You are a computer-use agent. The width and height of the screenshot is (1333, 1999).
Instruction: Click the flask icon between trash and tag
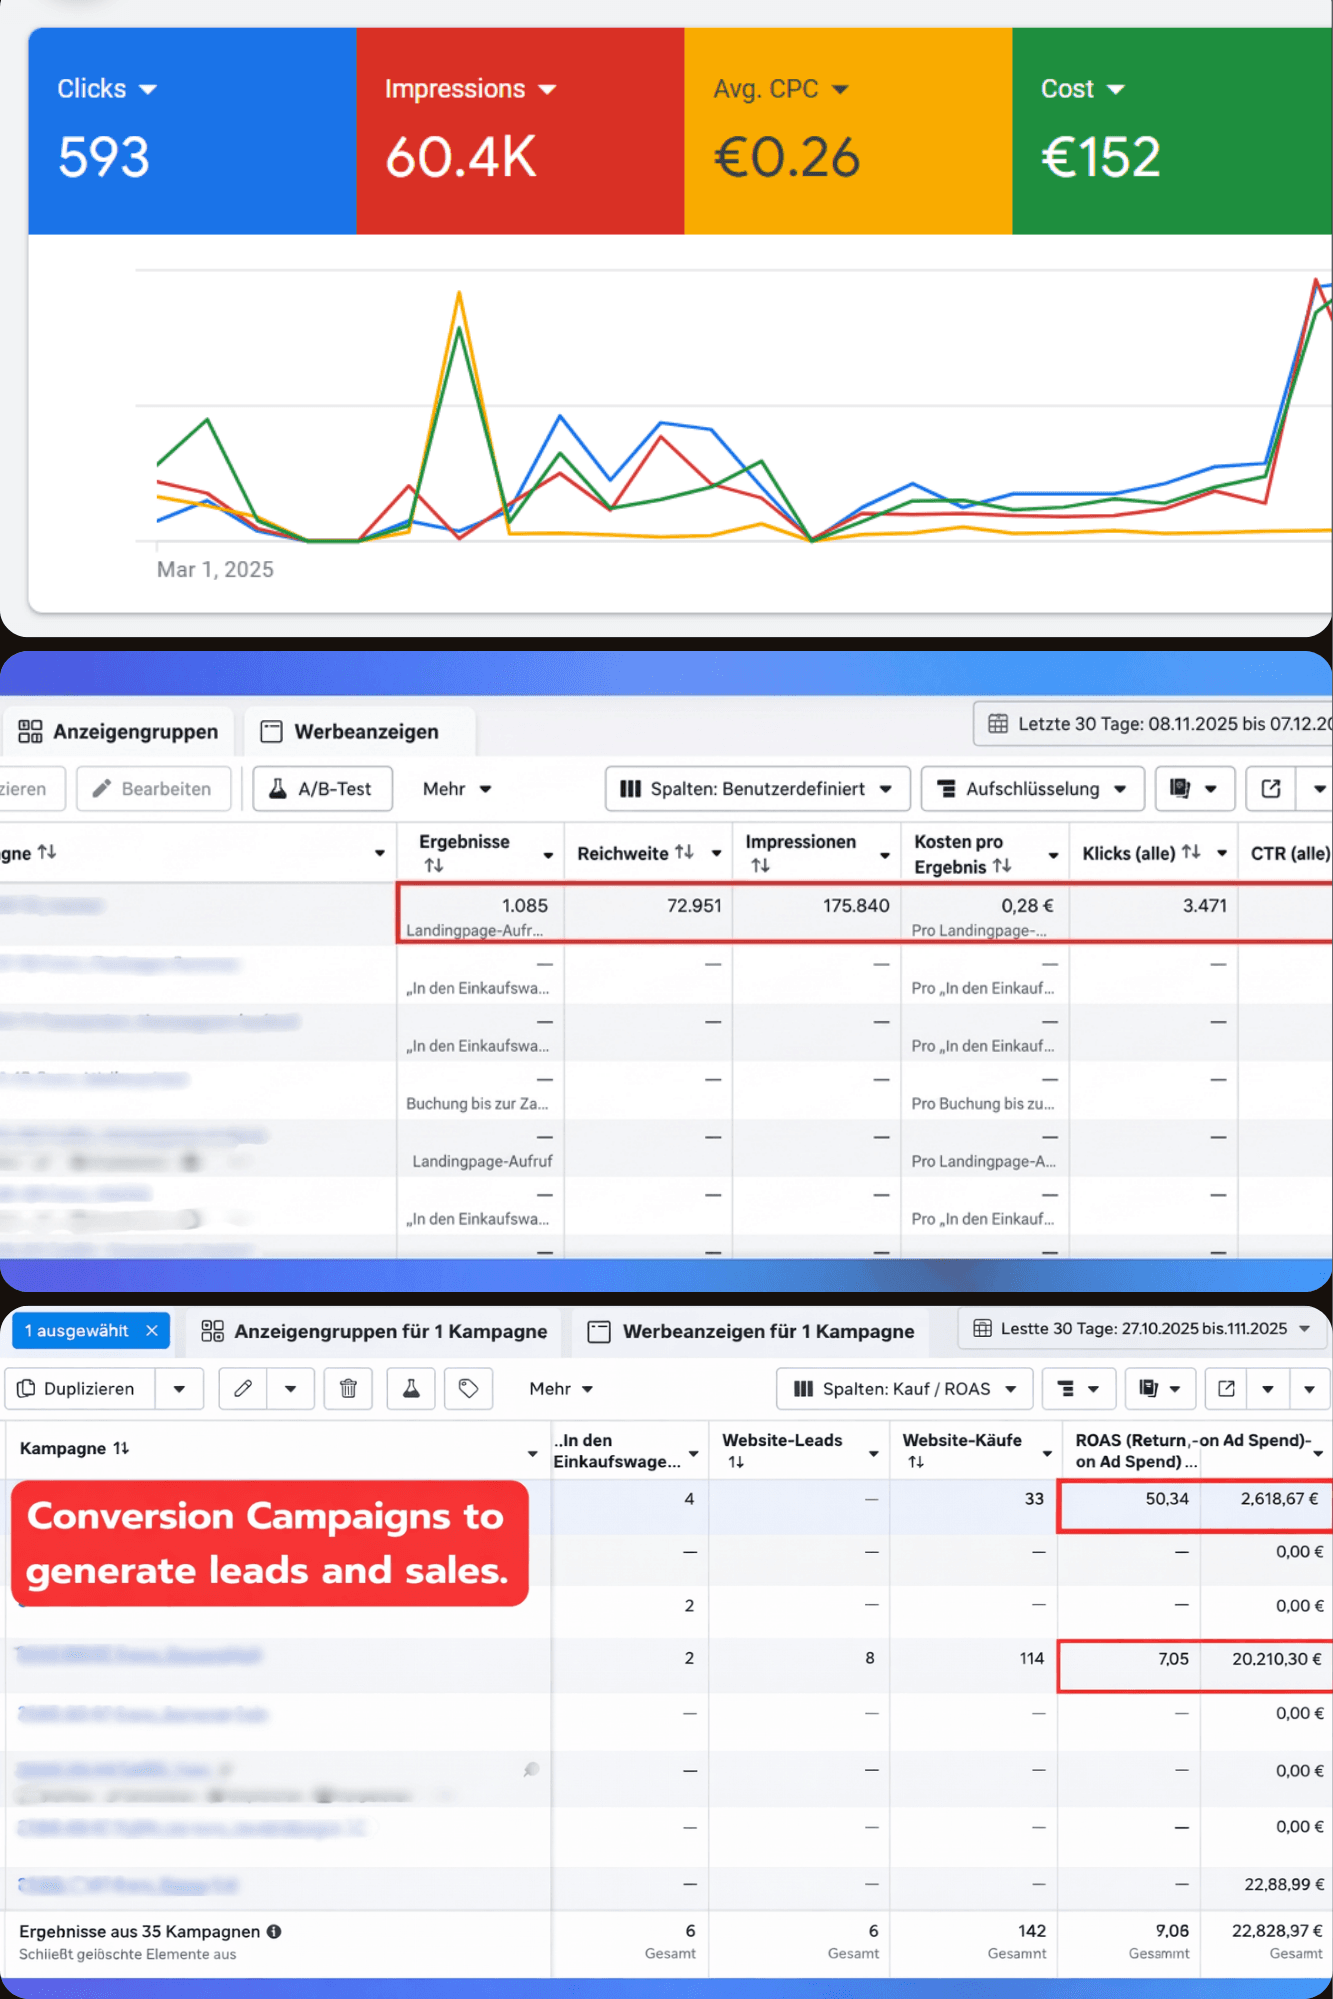[x=411, y=1388]
